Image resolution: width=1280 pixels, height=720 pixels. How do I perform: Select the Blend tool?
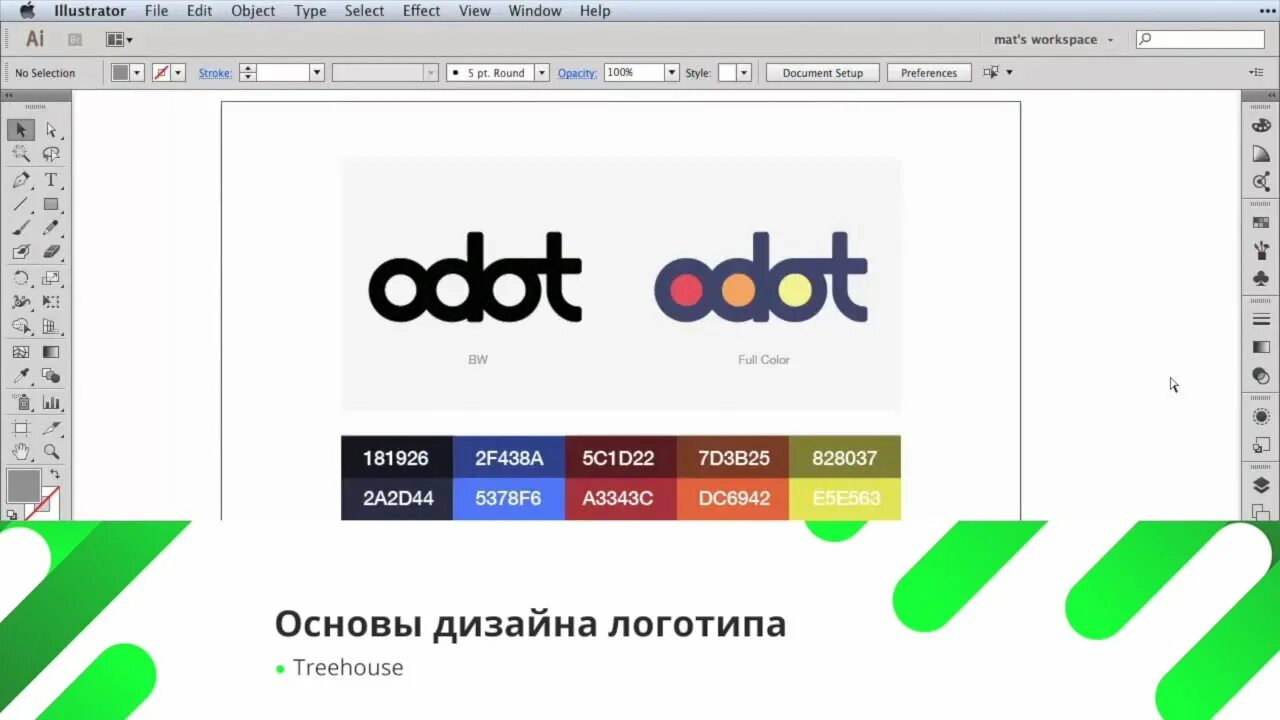(51, 376)
